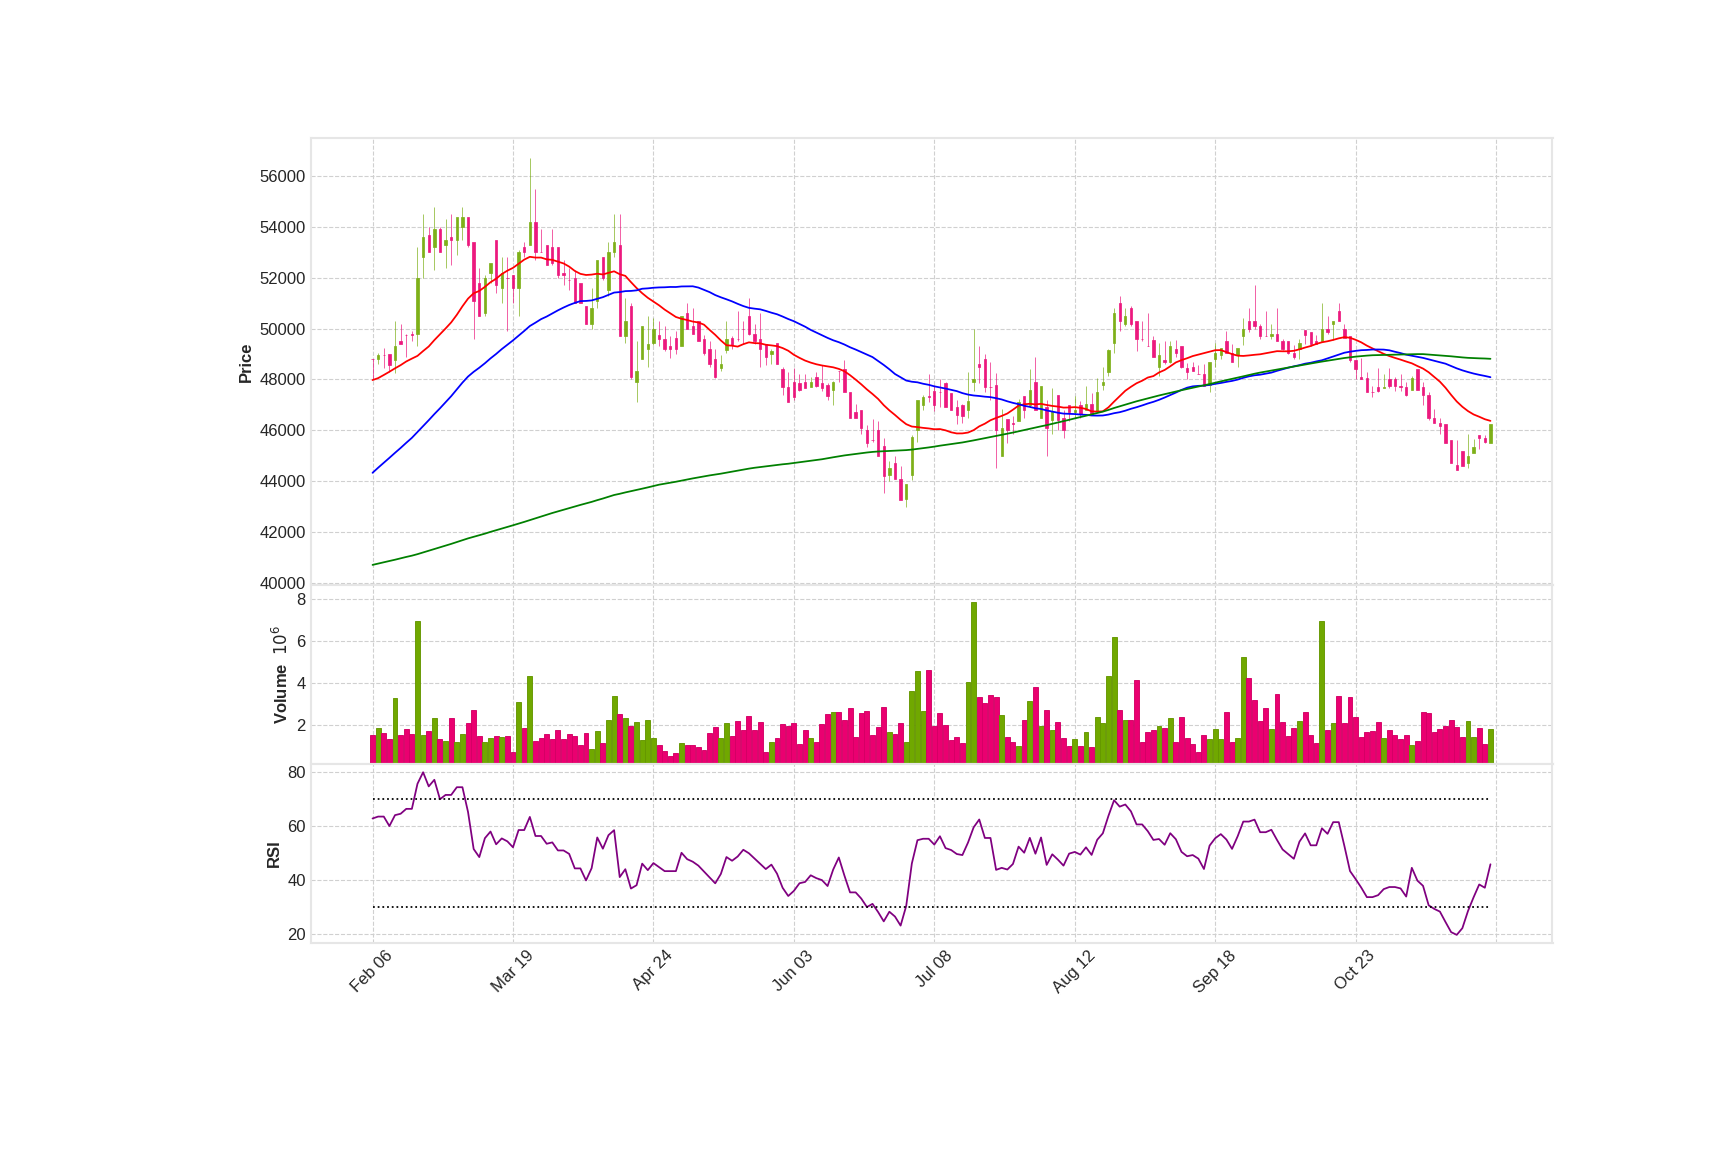The height and width of the screenshot is (1150, 1725).
Task: Click the volume axis value 8
Action: [301, 600]
